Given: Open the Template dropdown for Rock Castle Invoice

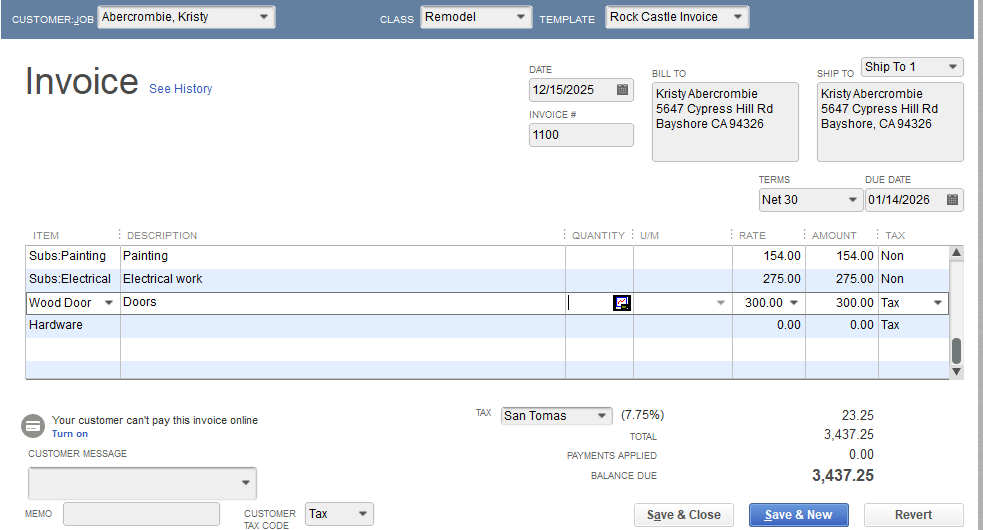Looking at the screenshot, I should click(738, 17).
